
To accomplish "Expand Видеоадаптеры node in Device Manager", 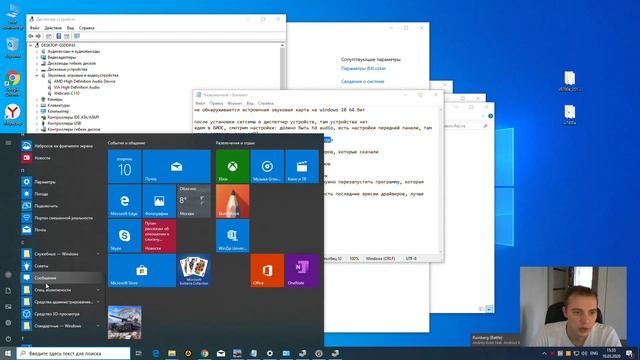I will tap(37, 58).
